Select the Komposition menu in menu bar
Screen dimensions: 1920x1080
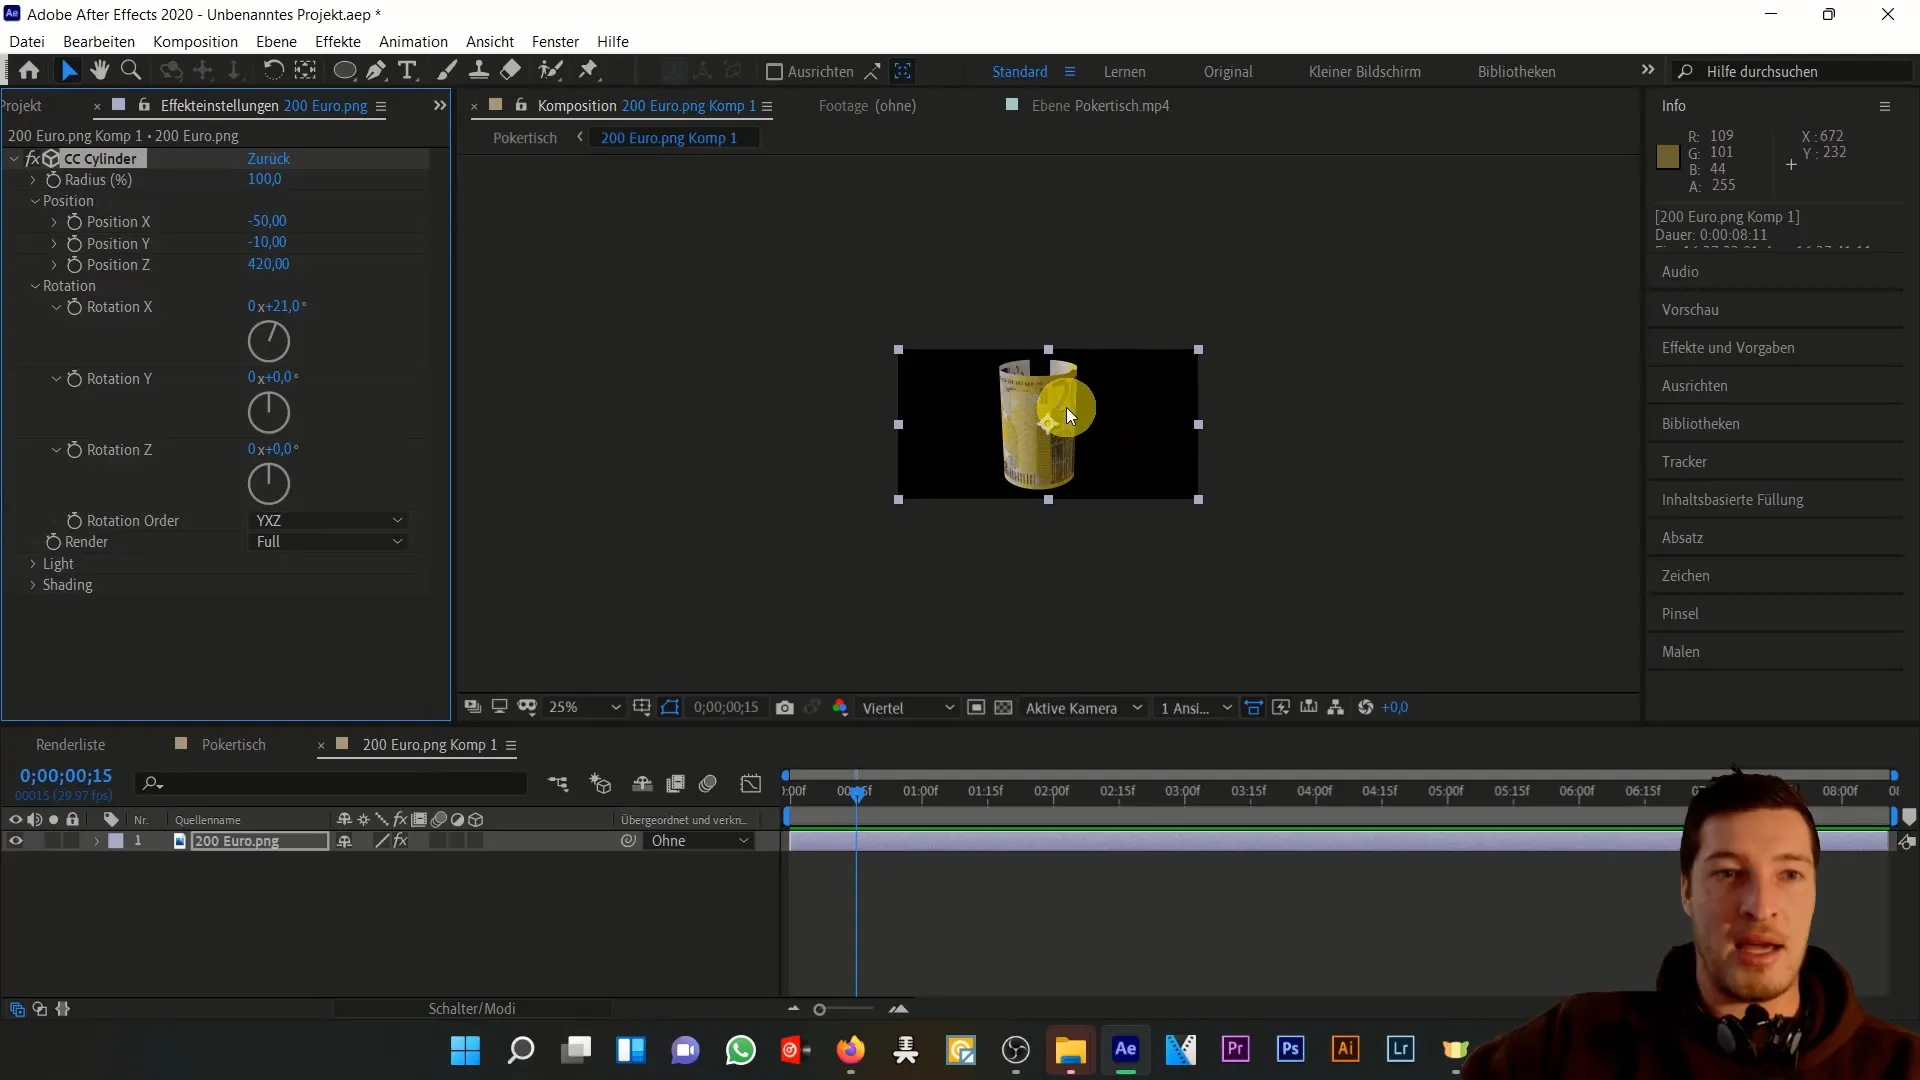(x=195, y=41)
